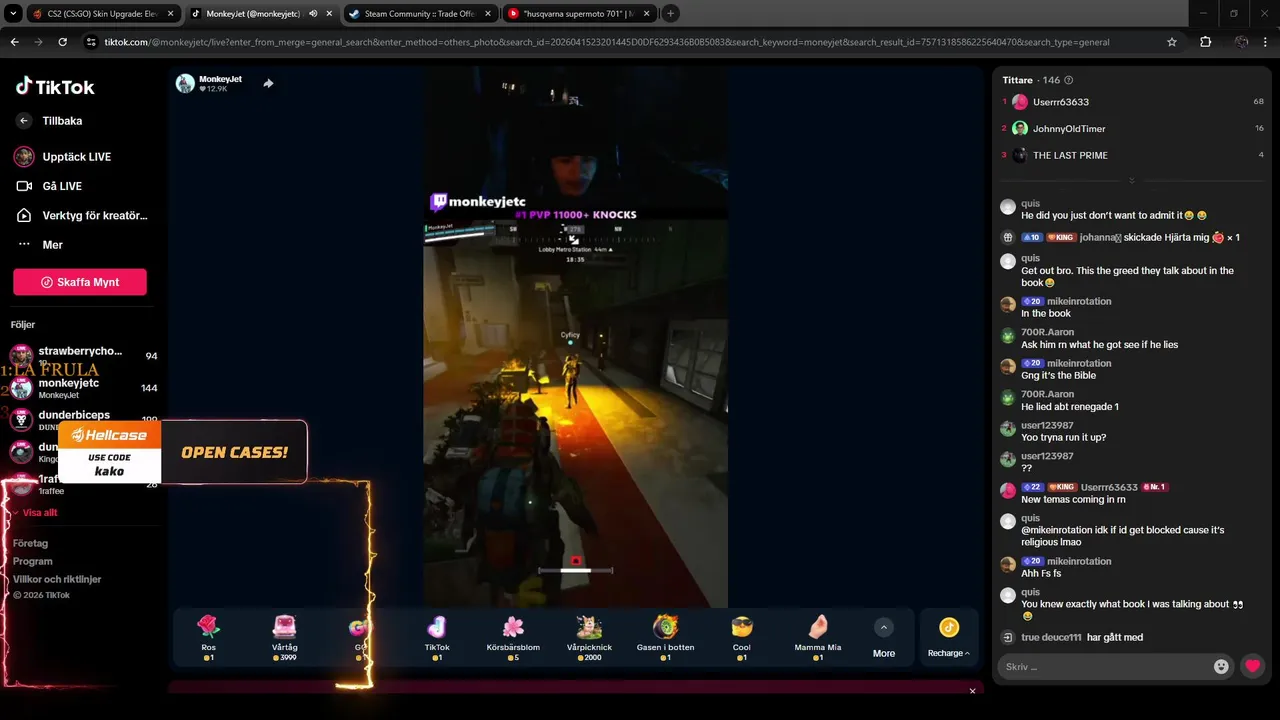Open the Företag footer link
The height and width of the screenshot is (720, 1280).
tap(30, 543)
